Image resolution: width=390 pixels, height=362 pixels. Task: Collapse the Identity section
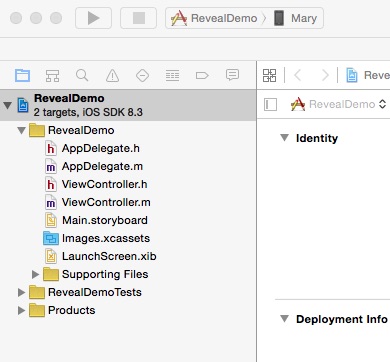(x=284, y=138)
